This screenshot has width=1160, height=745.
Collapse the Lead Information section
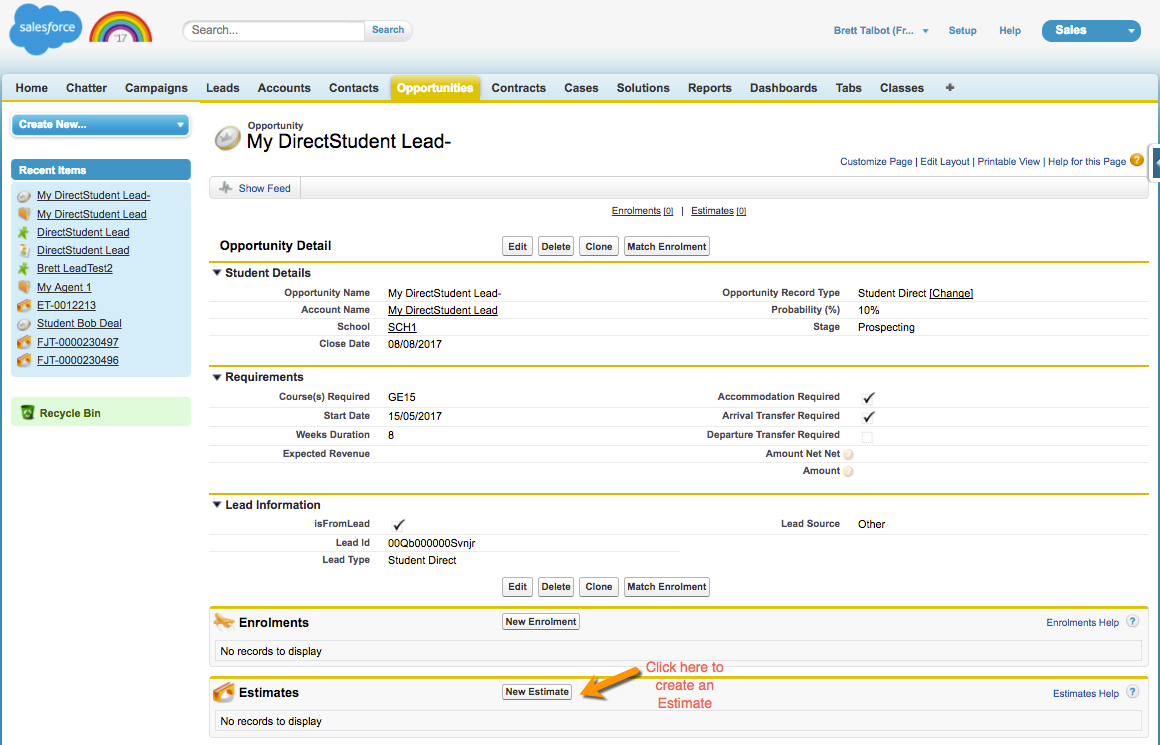pyautogui.click(x=217, y=505)
